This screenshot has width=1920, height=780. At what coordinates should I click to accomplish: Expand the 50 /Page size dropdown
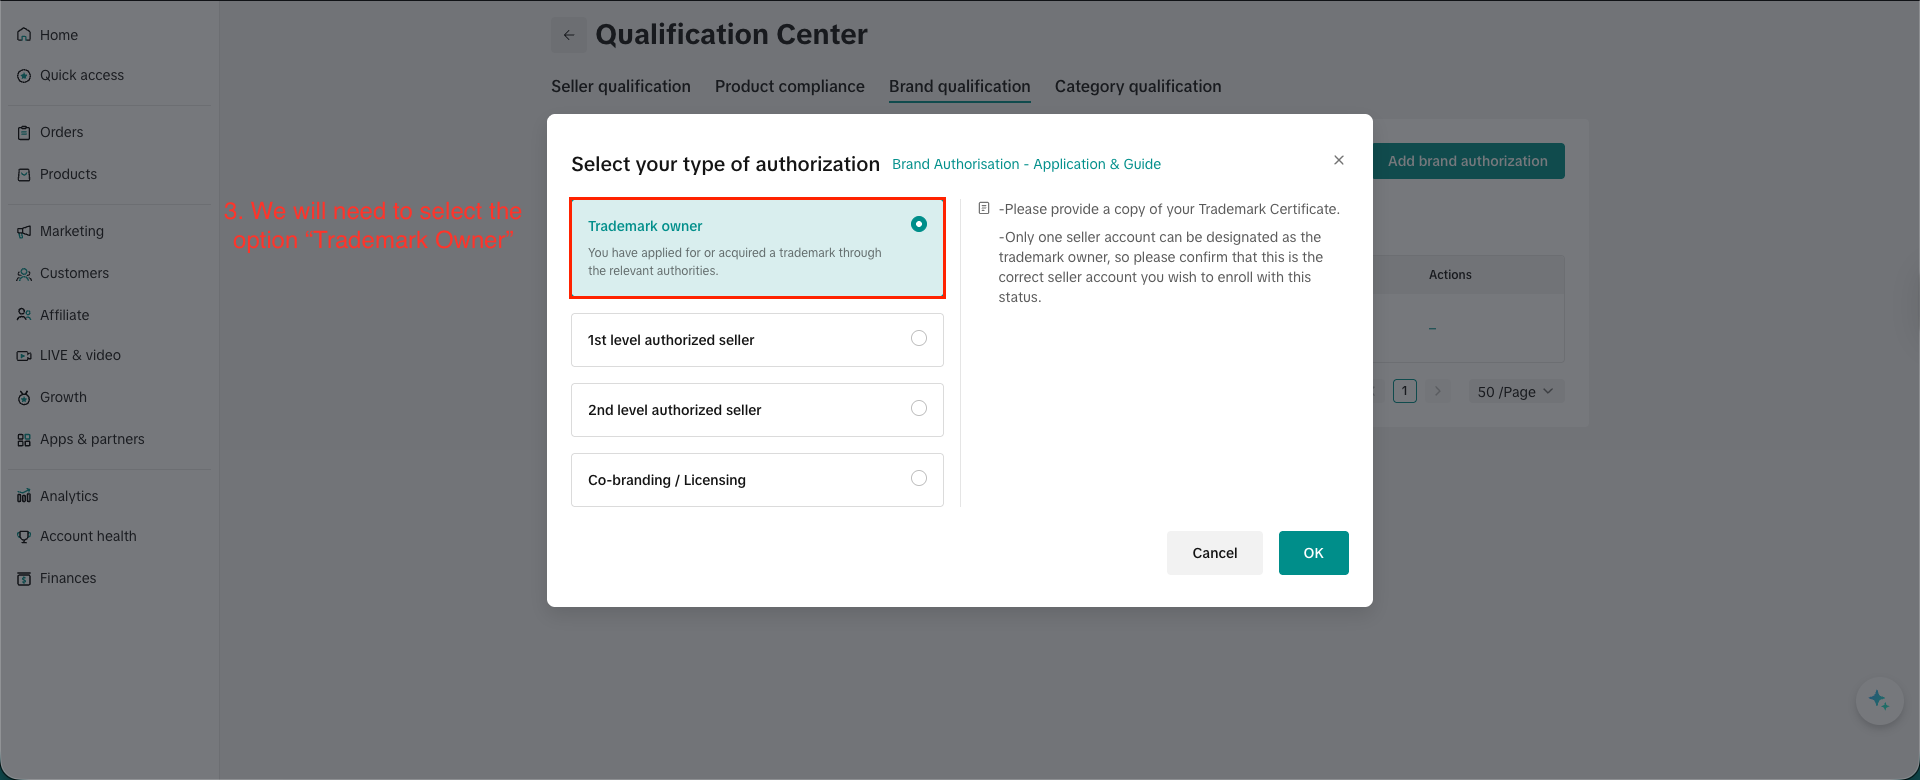1515,392
